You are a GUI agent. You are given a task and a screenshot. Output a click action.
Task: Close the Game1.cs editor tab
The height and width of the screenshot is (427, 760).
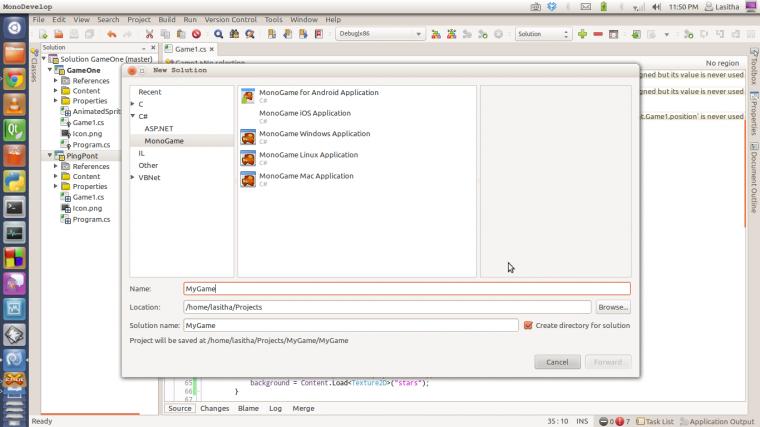[212, 49]
